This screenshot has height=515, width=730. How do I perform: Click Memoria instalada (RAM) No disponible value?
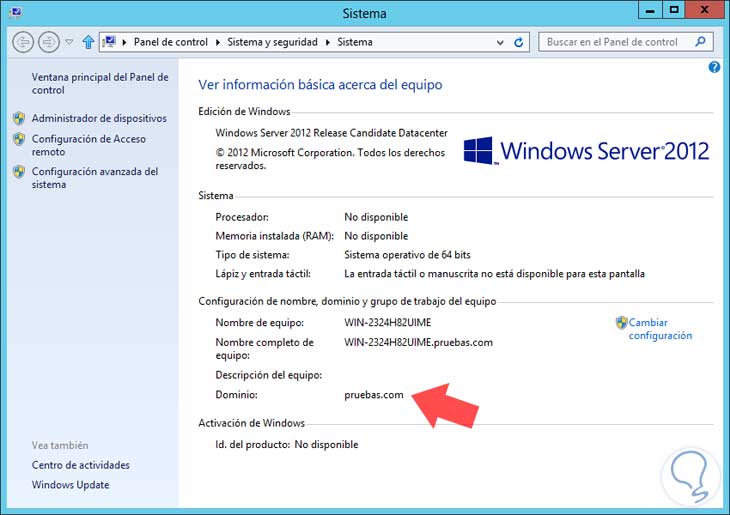point(376,236)
